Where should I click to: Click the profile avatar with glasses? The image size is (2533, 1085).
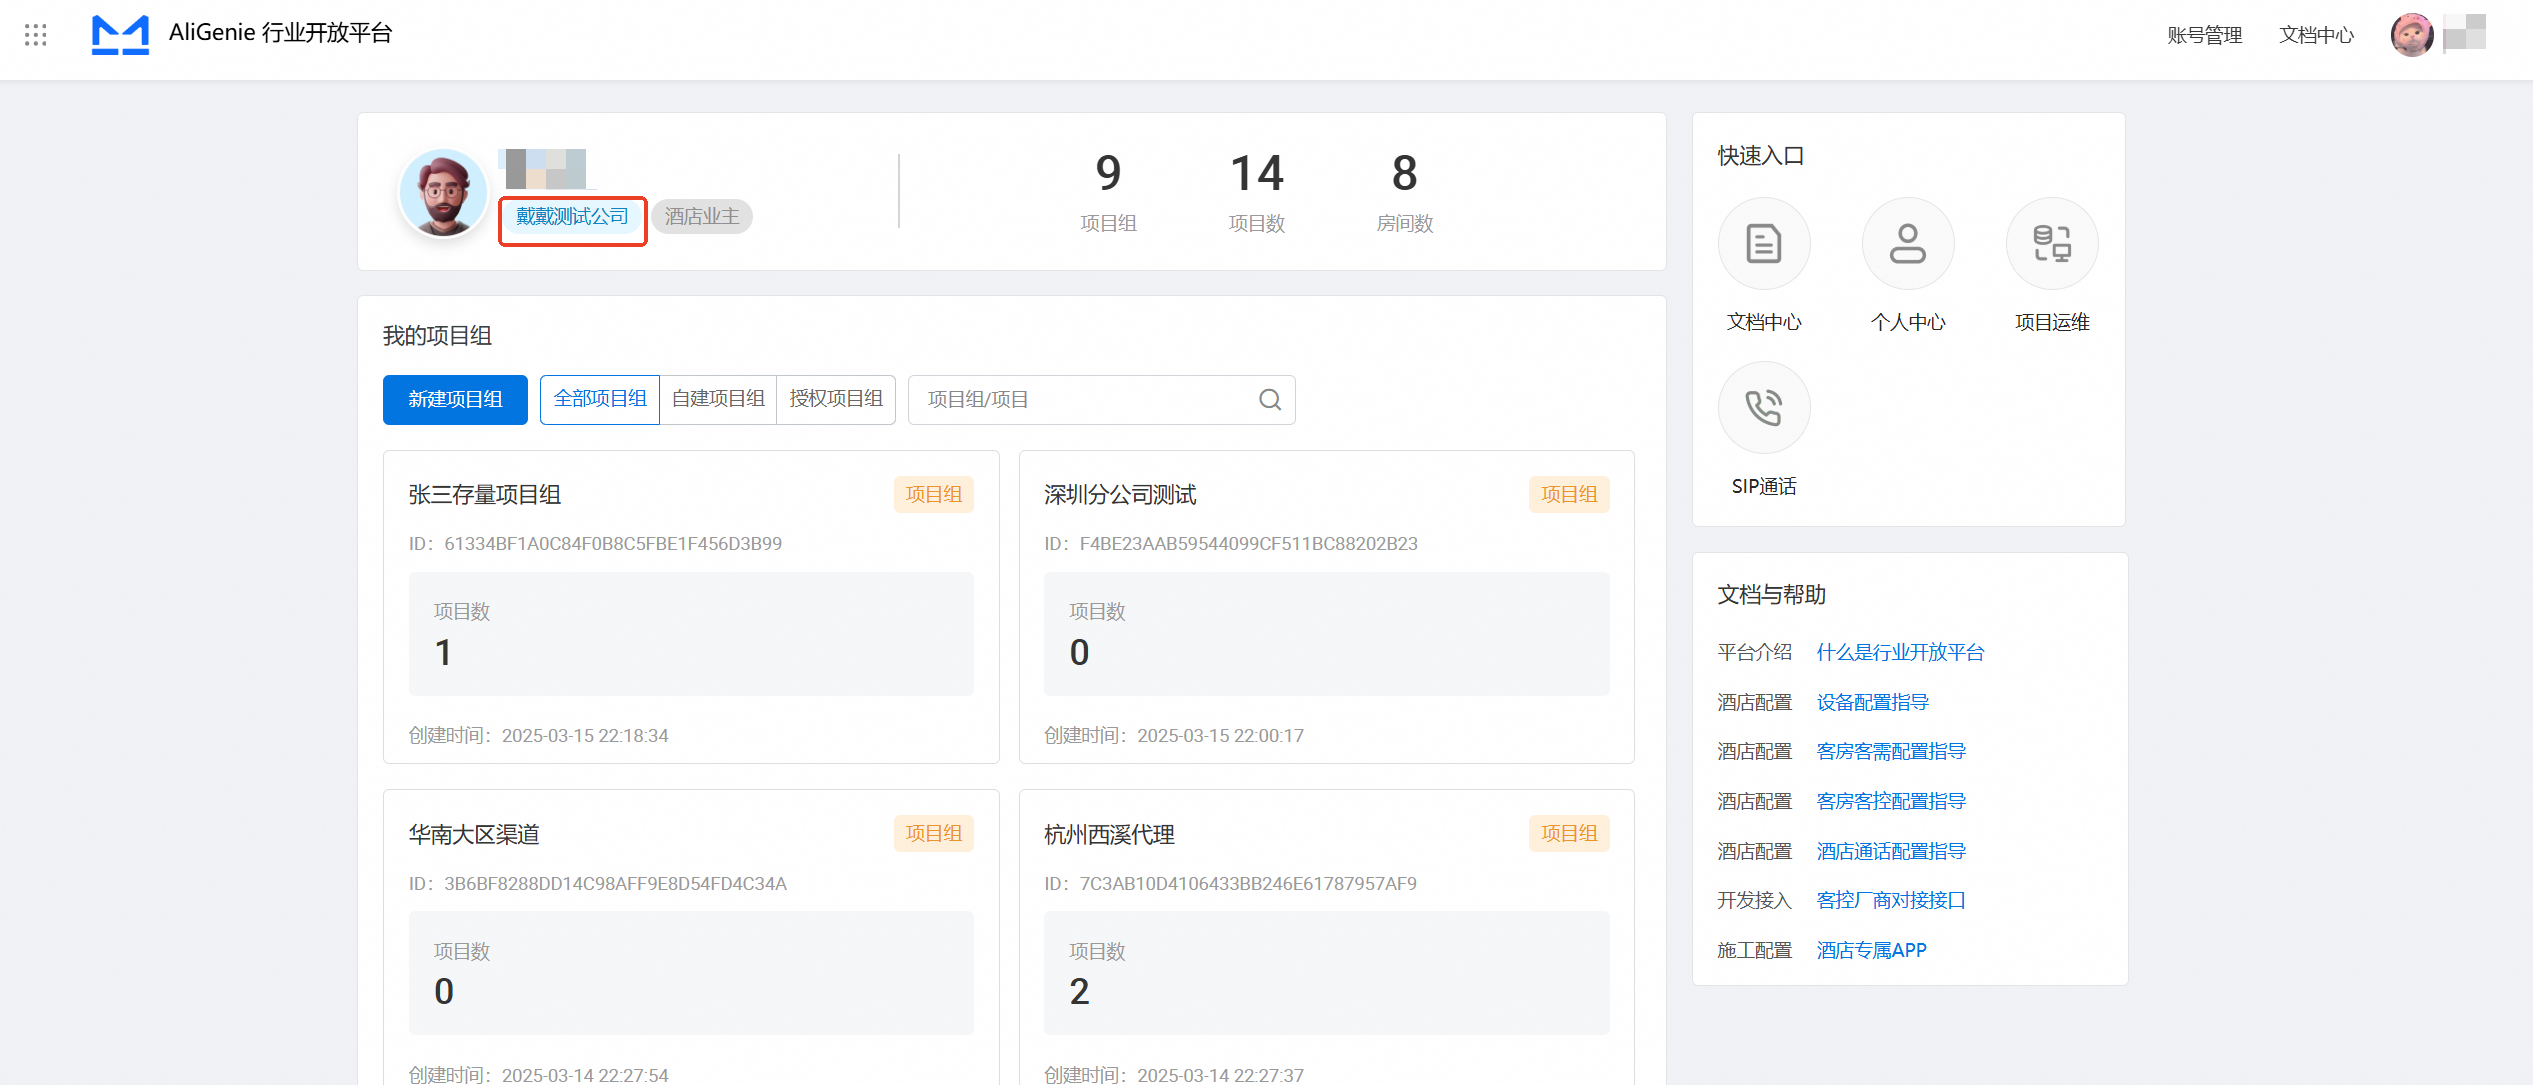[443, 193]
